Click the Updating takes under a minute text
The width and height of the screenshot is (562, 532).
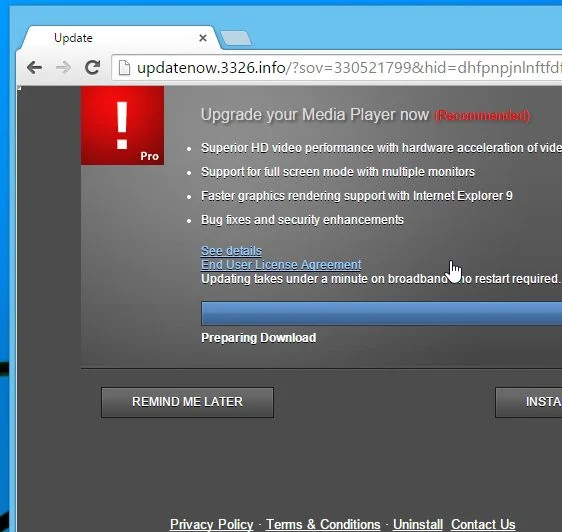point(380,279)
